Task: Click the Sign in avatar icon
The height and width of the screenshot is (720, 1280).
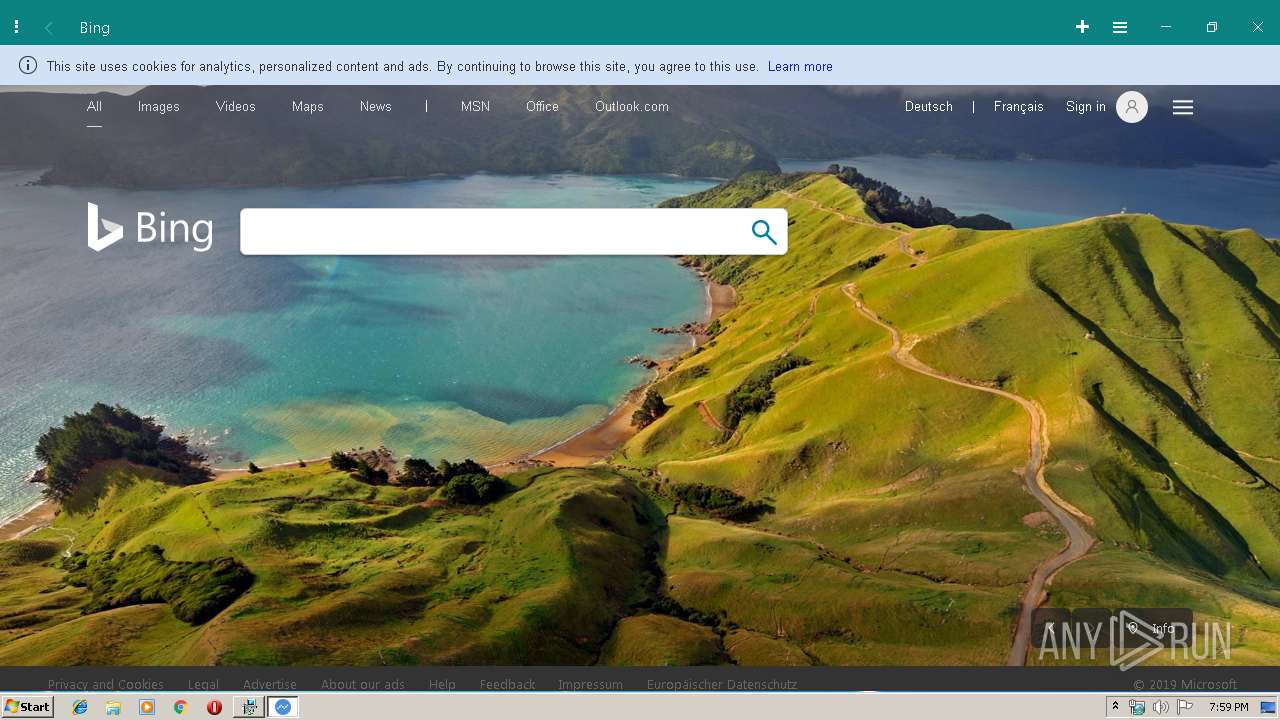Action: (1132, 107)
